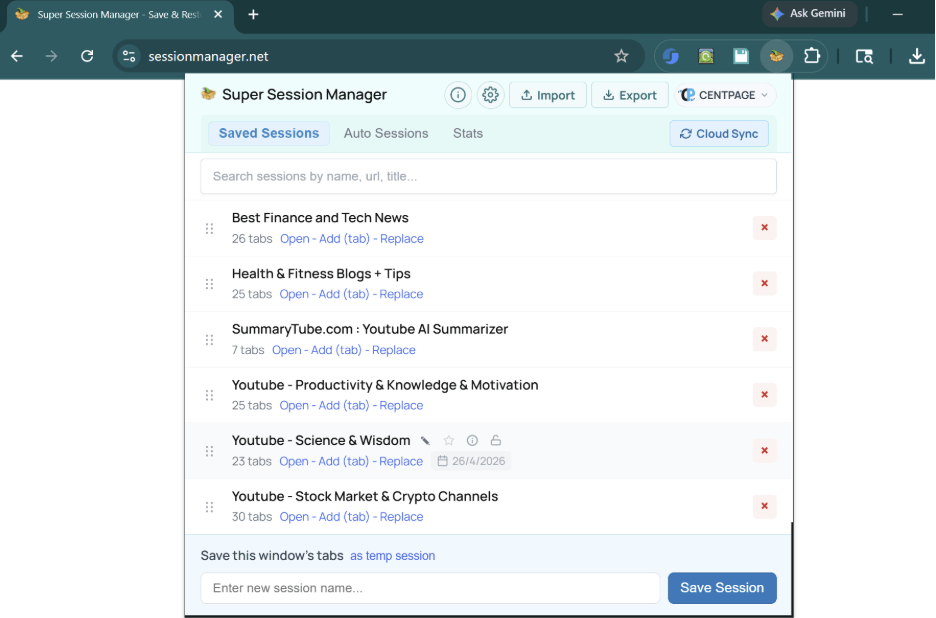
Task: Click the Ask Gemini button
Action: pos(809,14)
